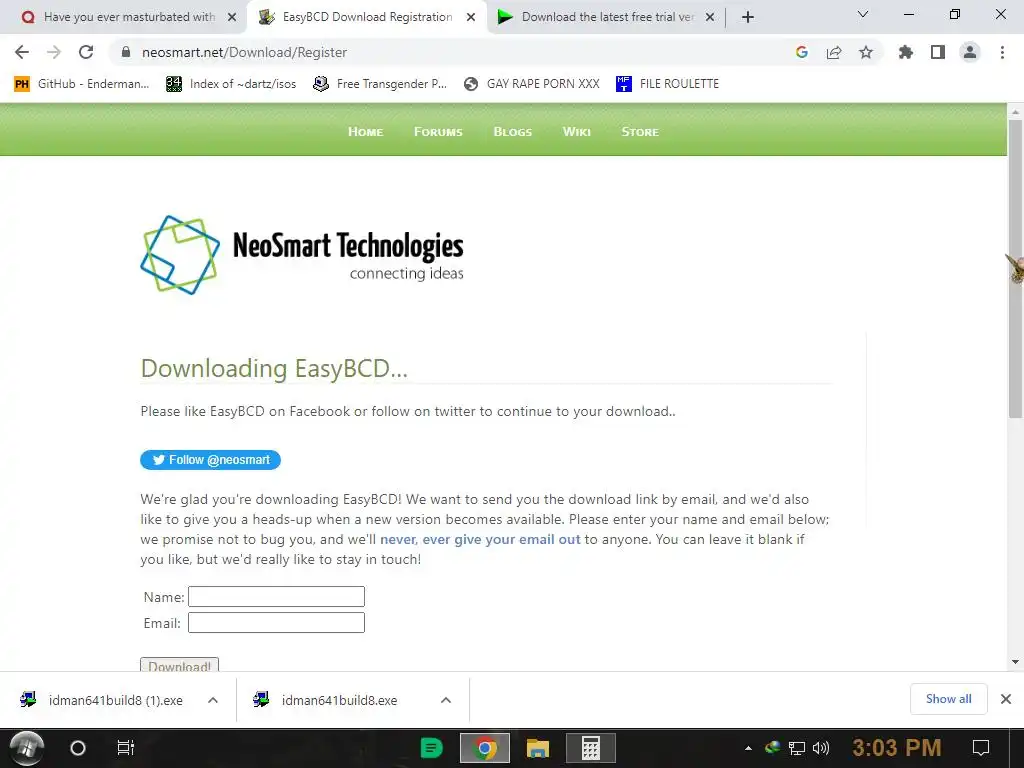Screen dimensions: 1024x768
Task: Open the Calculator taskbar icon
Action: pyautogui.click(x=590, y=748)
